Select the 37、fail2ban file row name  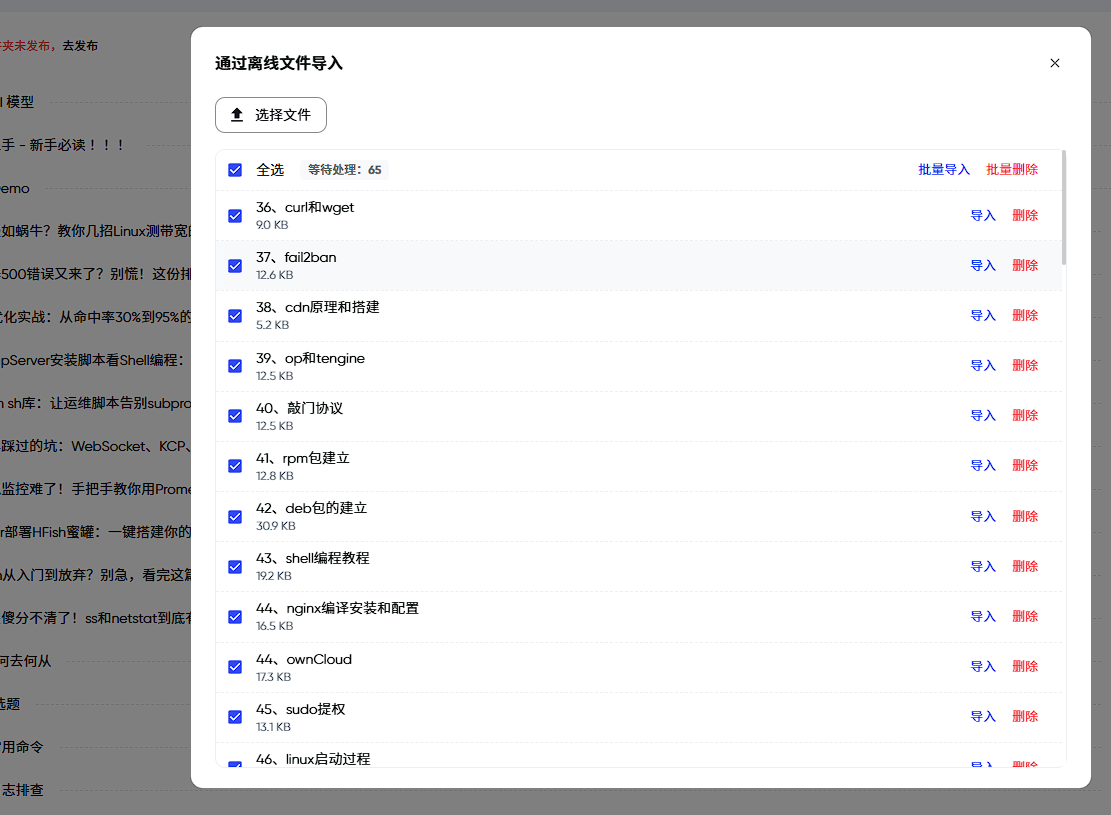[296, 258]
